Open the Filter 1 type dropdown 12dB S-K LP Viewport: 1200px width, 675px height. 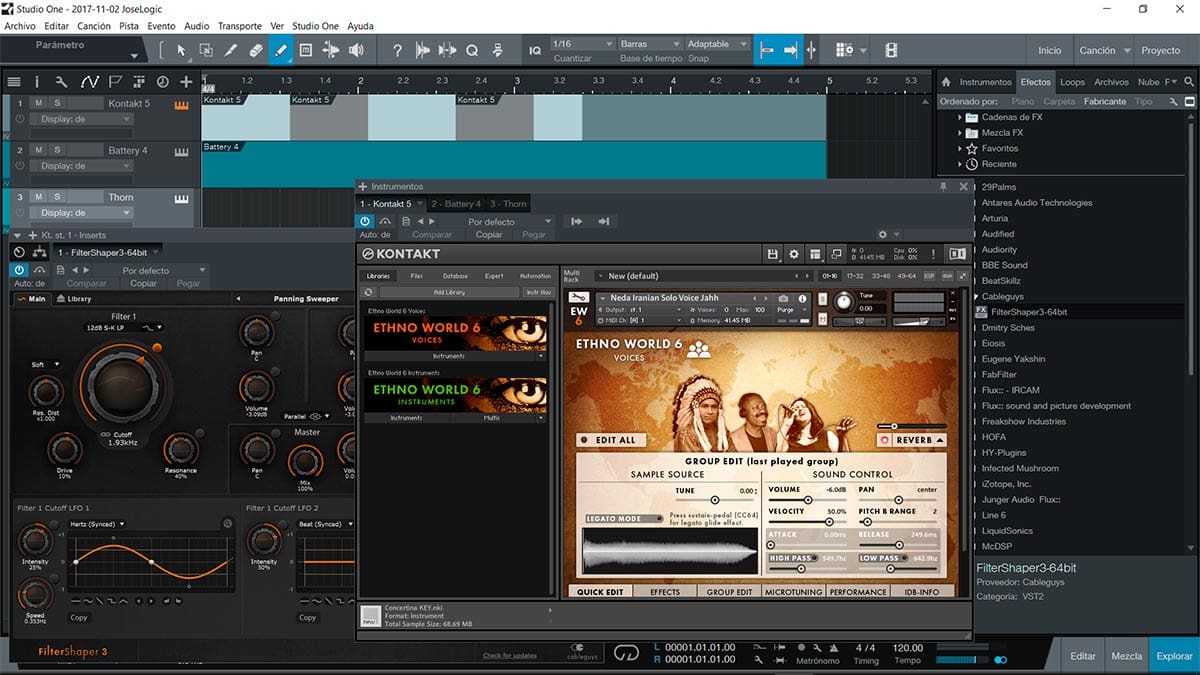coord(124,327)
